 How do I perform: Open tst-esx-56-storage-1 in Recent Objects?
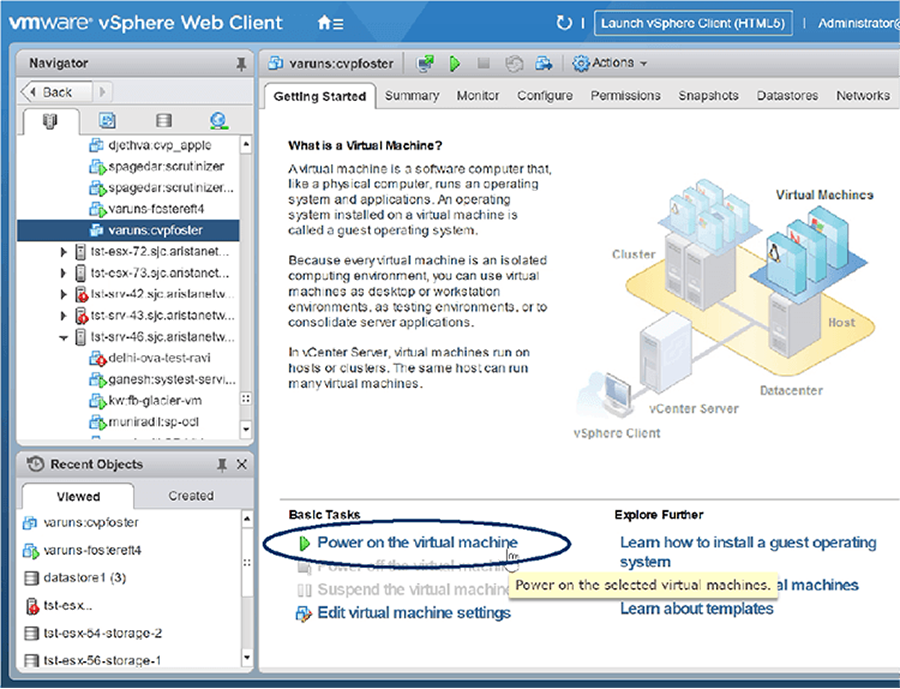pyautogui.click(x=102, y=661)
